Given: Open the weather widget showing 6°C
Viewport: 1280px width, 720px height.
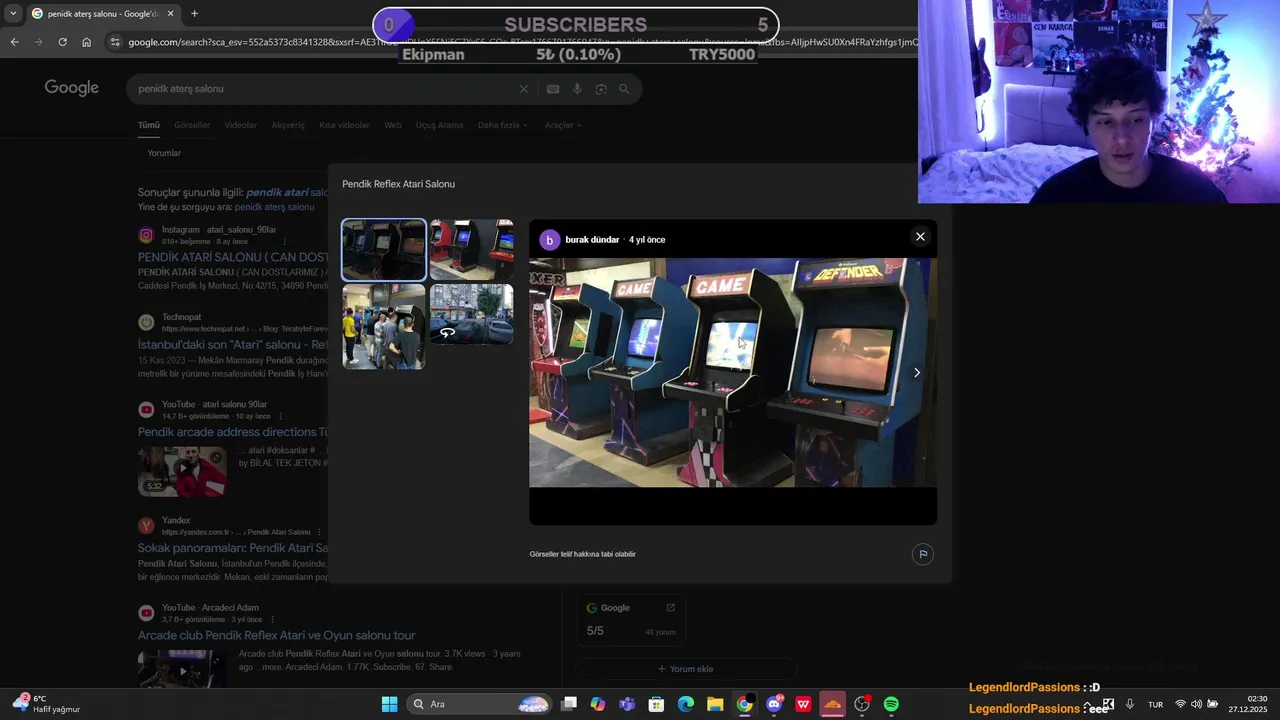Looking at the screenshot, I should [46, 704].
